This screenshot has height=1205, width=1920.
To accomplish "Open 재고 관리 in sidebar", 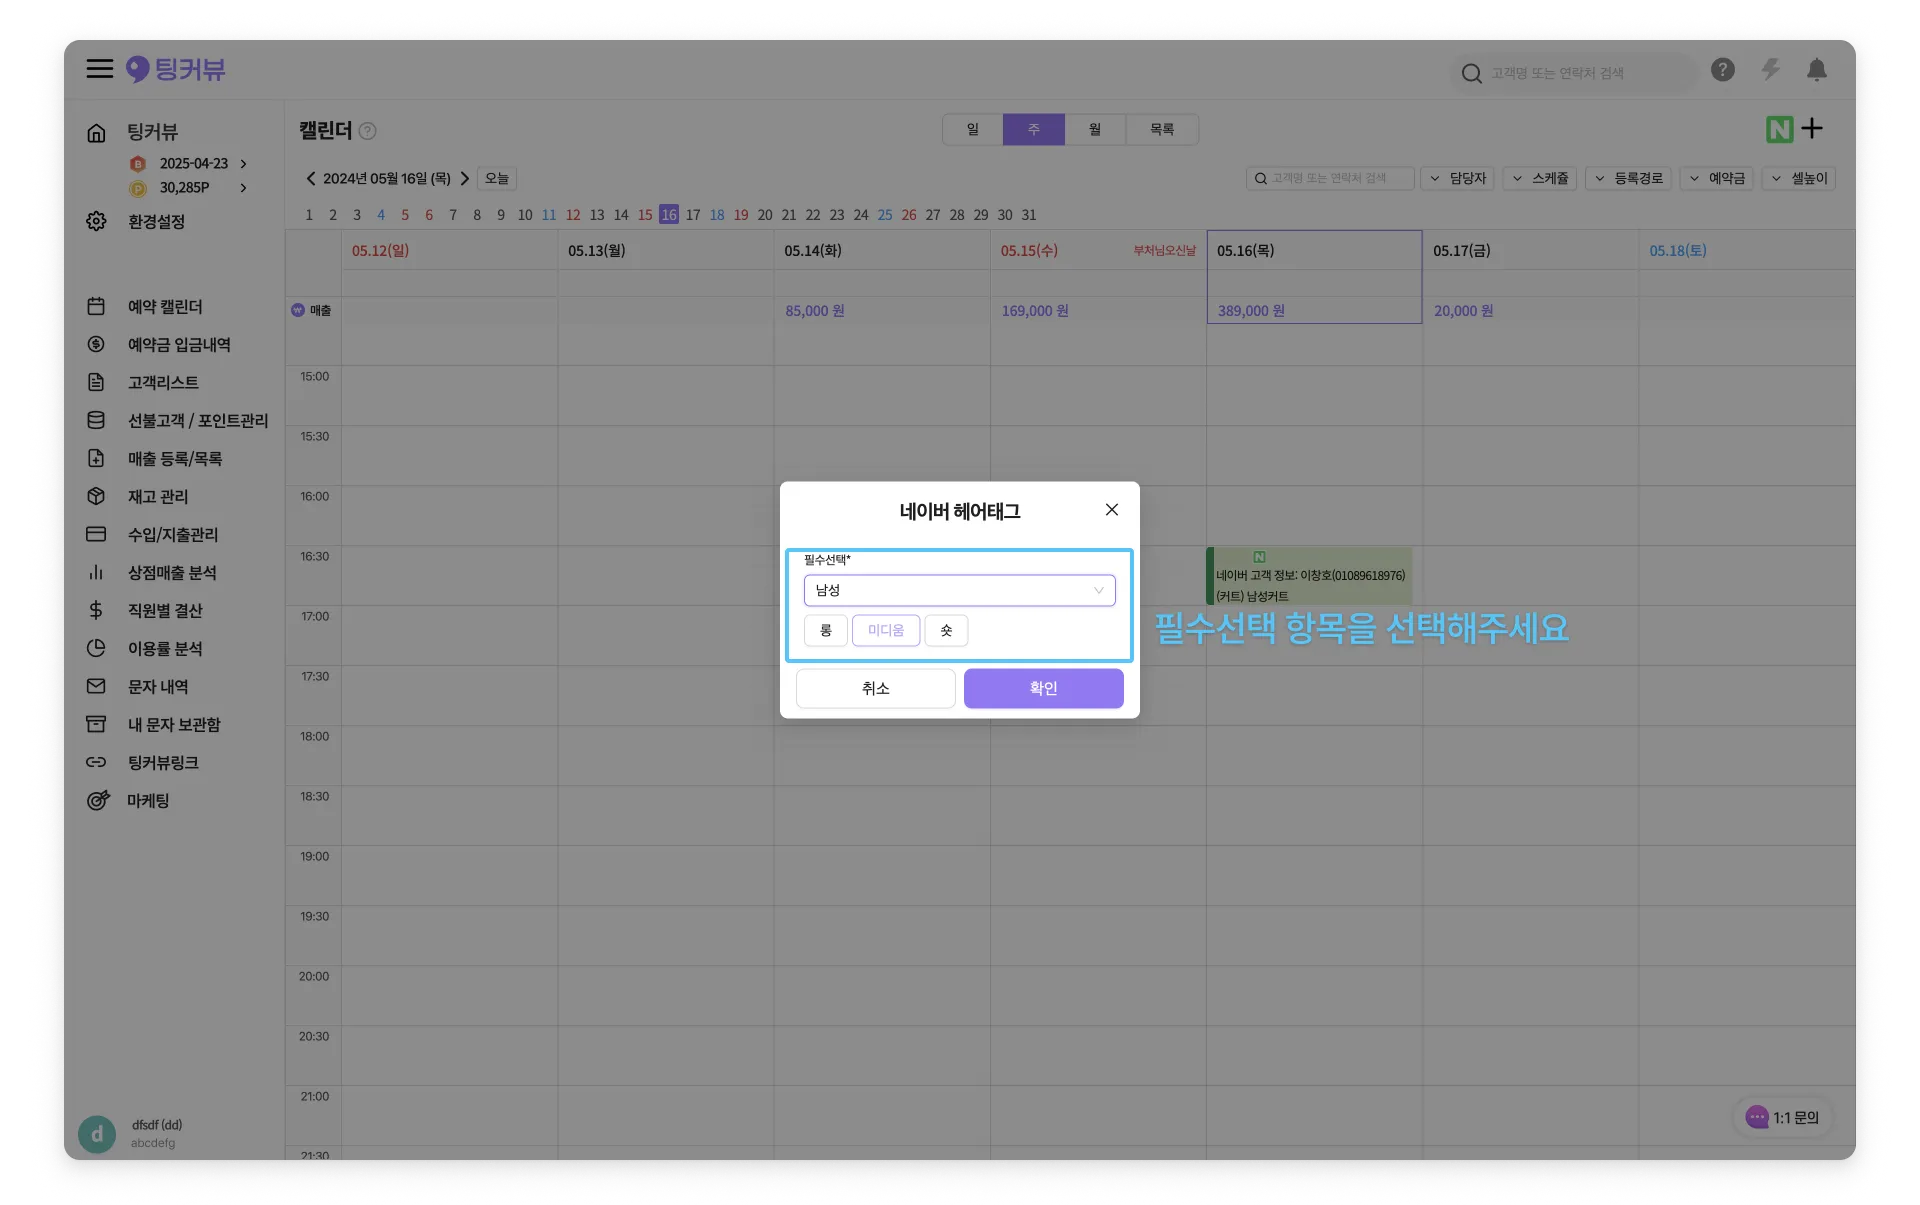I will point(157,497).
